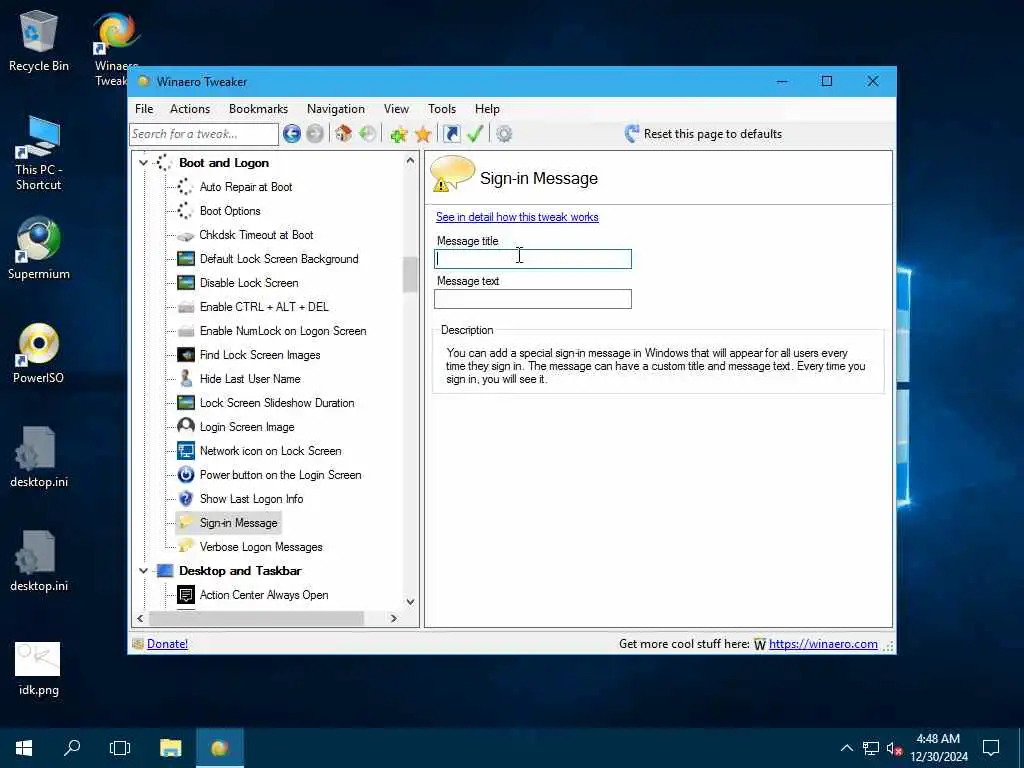This screenshot has width=1024, height=768.
Task: Select Lock Screen Slideshow Duration
Action: click(x=277, y=403)
